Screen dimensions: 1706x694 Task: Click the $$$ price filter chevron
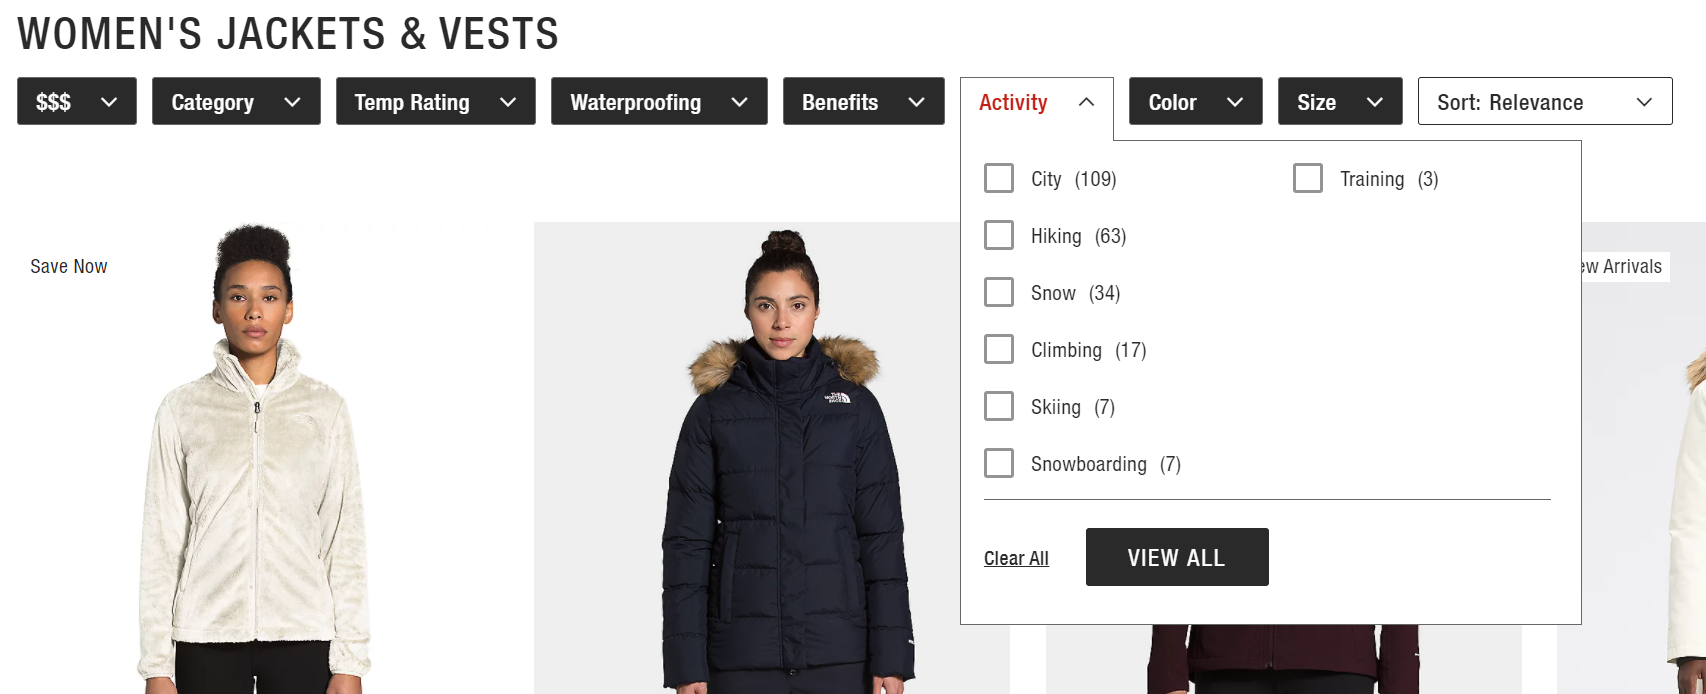point(109,102)
